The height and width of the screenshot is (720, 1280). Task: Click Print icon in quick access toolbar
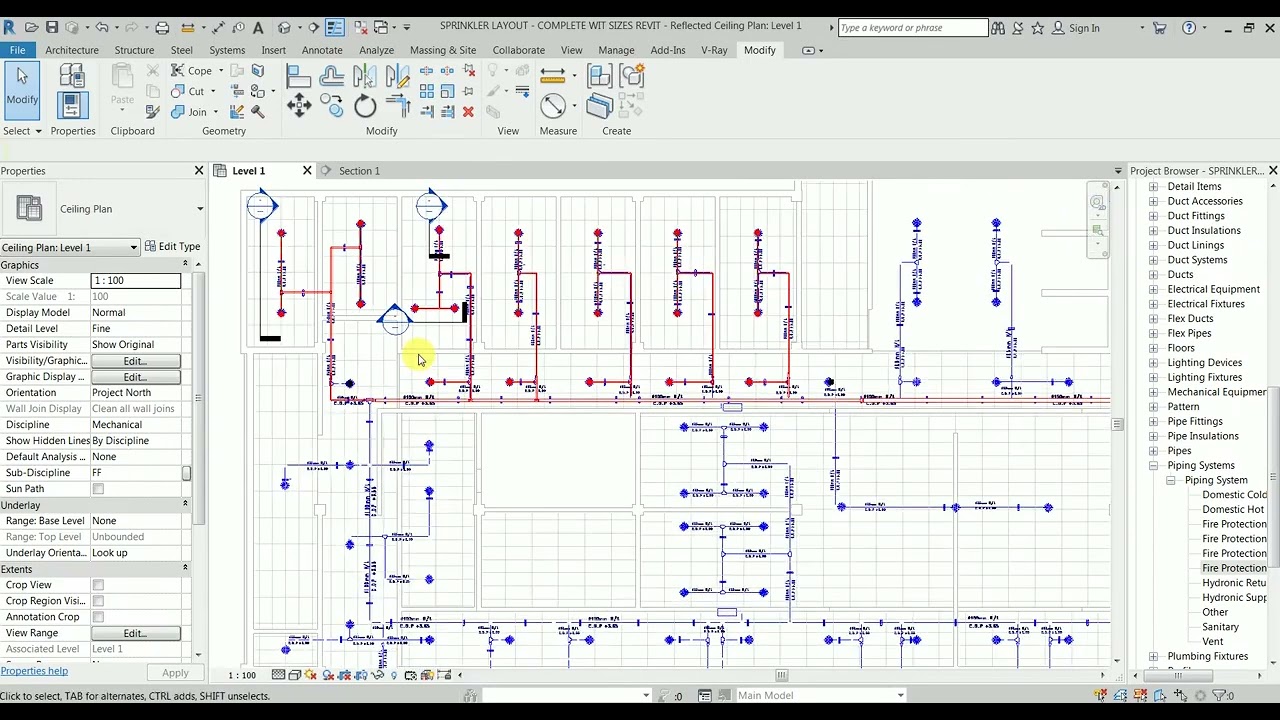click(x=162, y=27)
